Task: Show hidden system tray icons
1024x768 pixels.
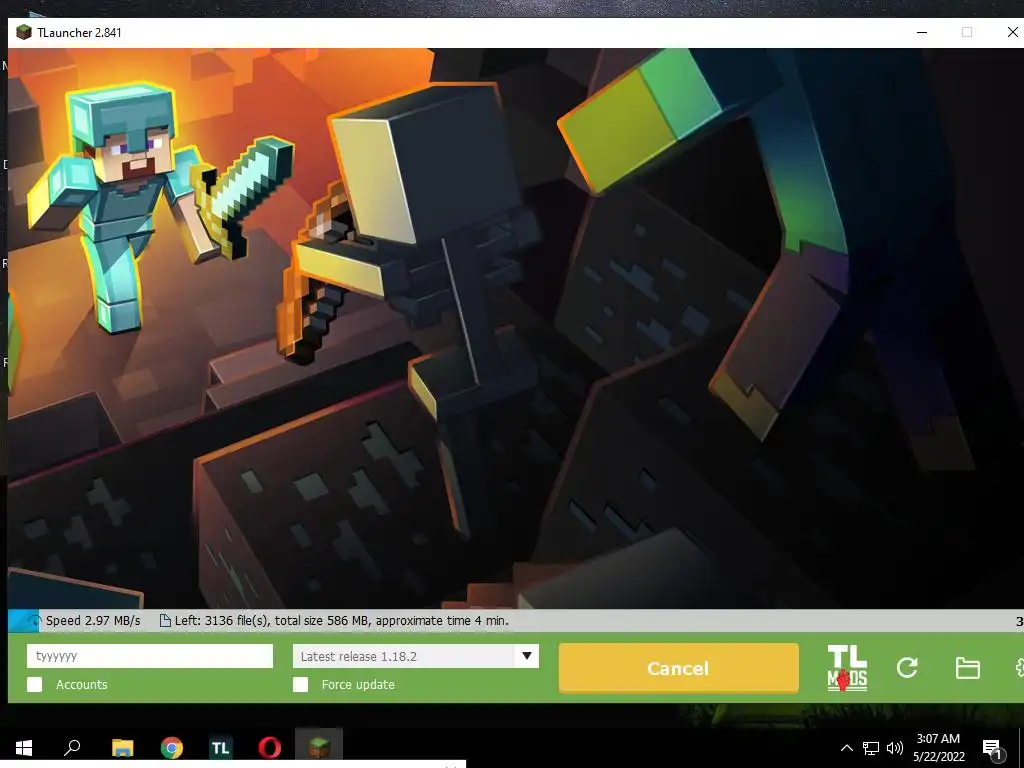Action: pos(846,748)
